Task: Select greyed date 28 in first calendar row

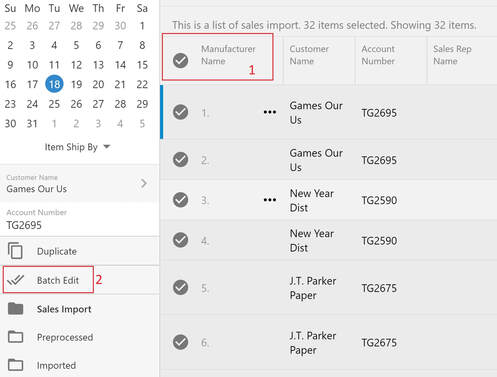Action: (76, 26)
